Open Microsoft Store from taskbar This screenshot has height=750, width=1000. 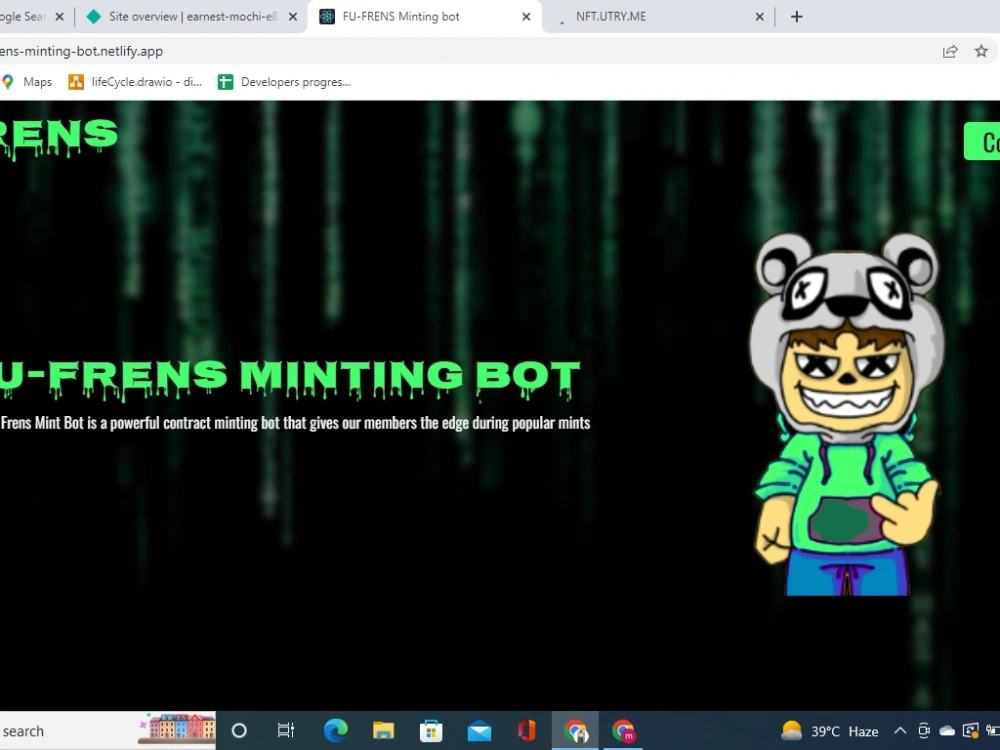431,731
